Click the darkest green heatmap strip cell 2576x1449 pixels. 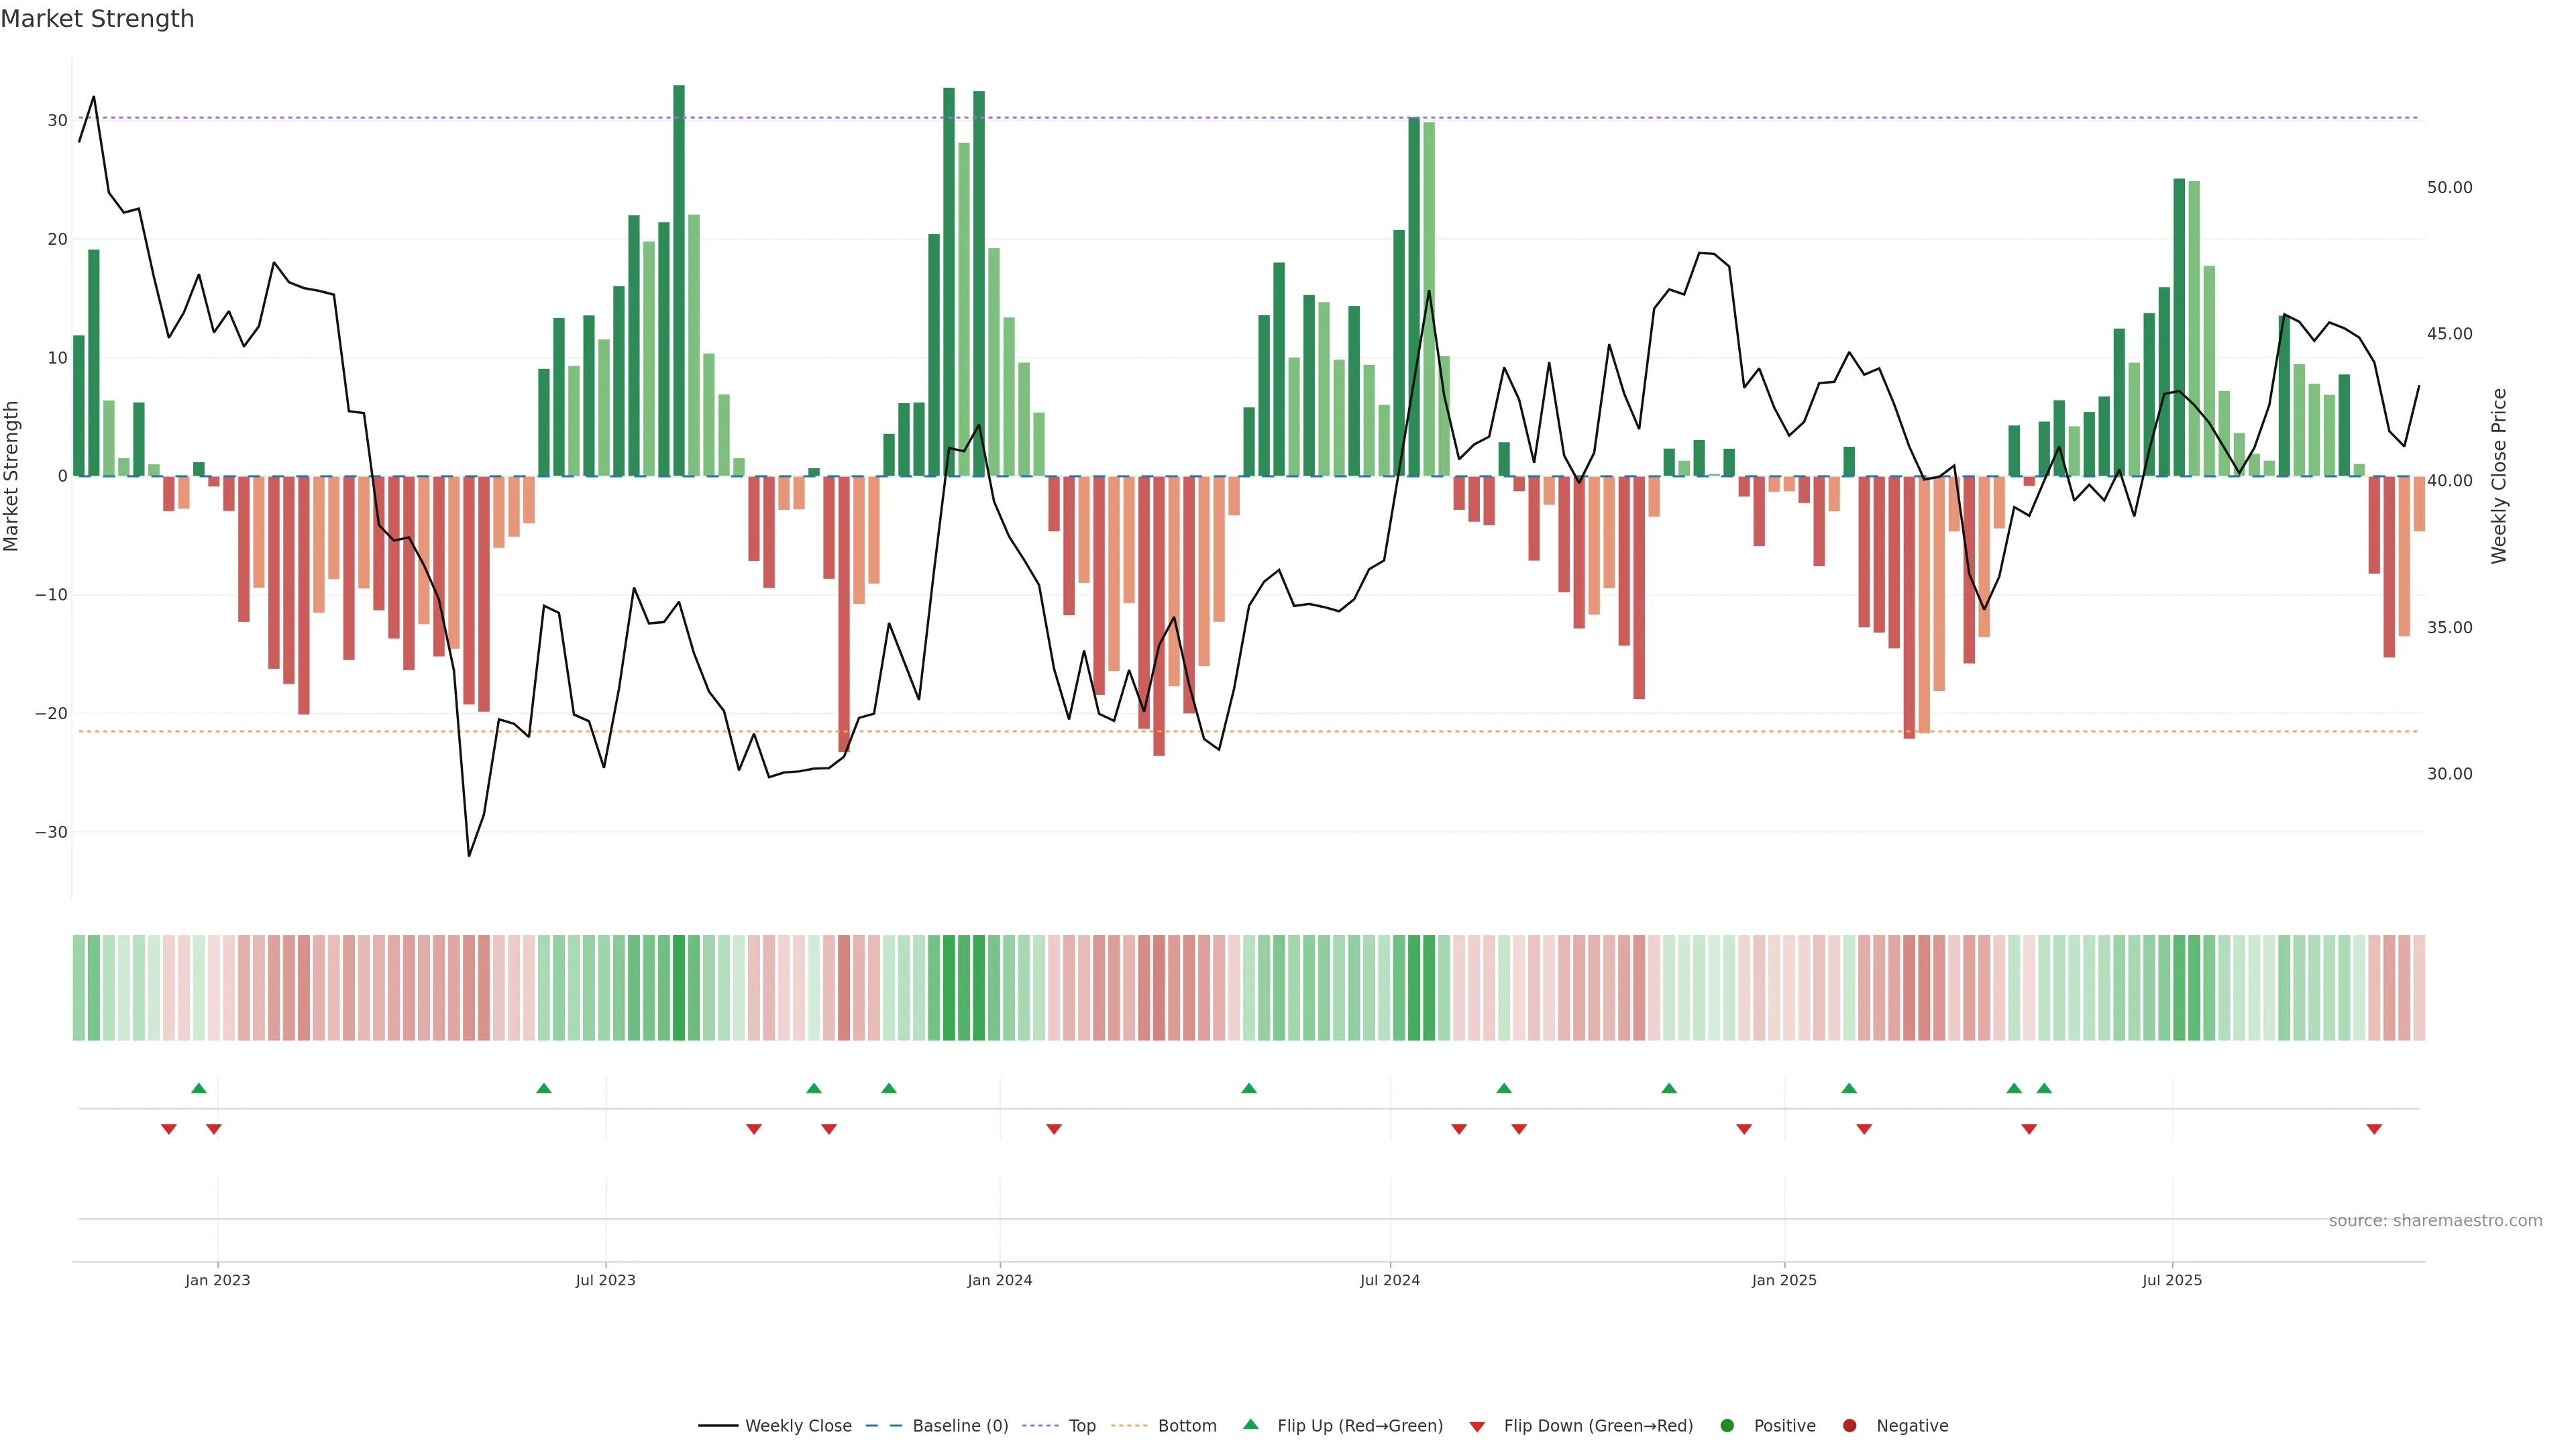tap(679, 987)
